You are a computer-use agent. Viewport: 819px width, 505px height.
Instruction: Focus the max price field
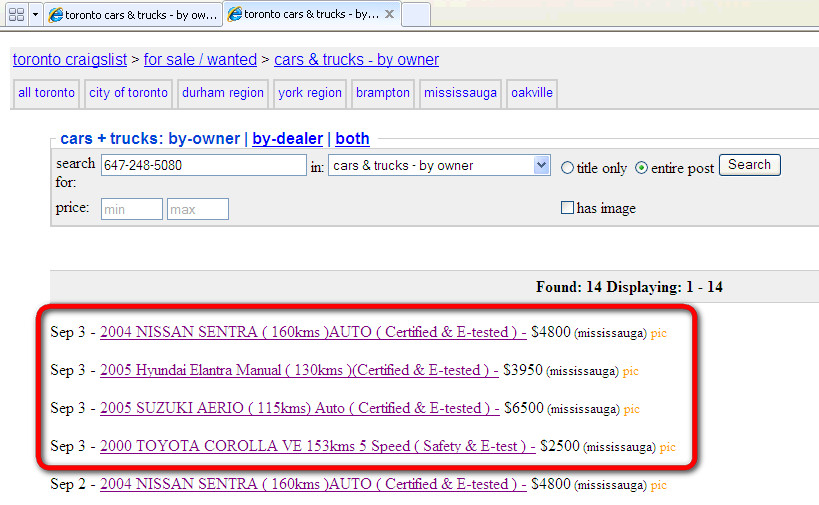click(197, 209)
